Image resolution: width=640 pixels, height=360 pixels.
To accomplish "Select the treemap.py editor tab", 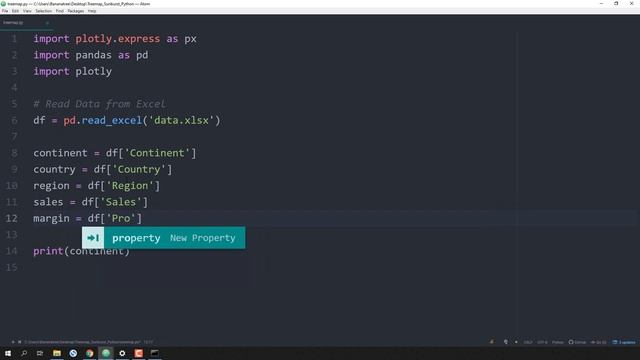I will (x=26, y=23).
